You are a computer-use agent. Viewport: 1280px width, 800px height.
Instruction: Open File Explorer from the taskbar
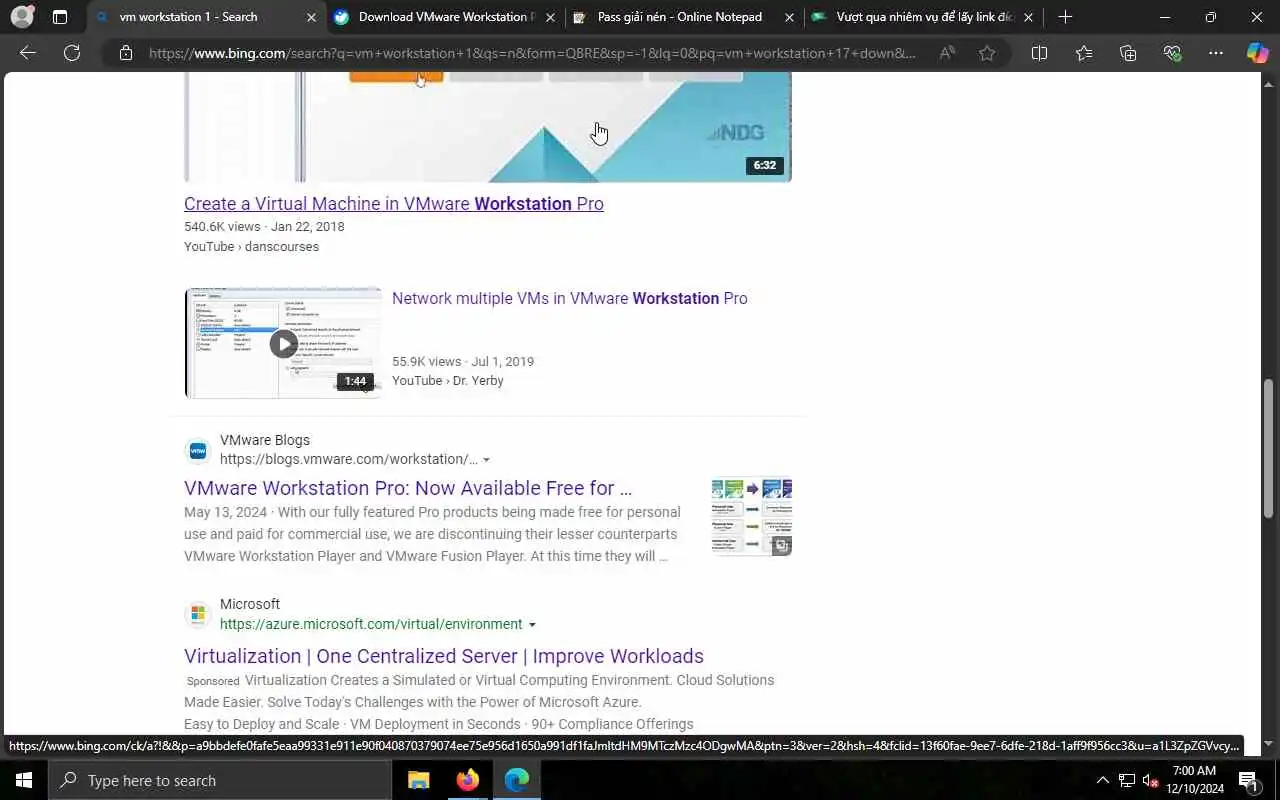click(418, 780)
